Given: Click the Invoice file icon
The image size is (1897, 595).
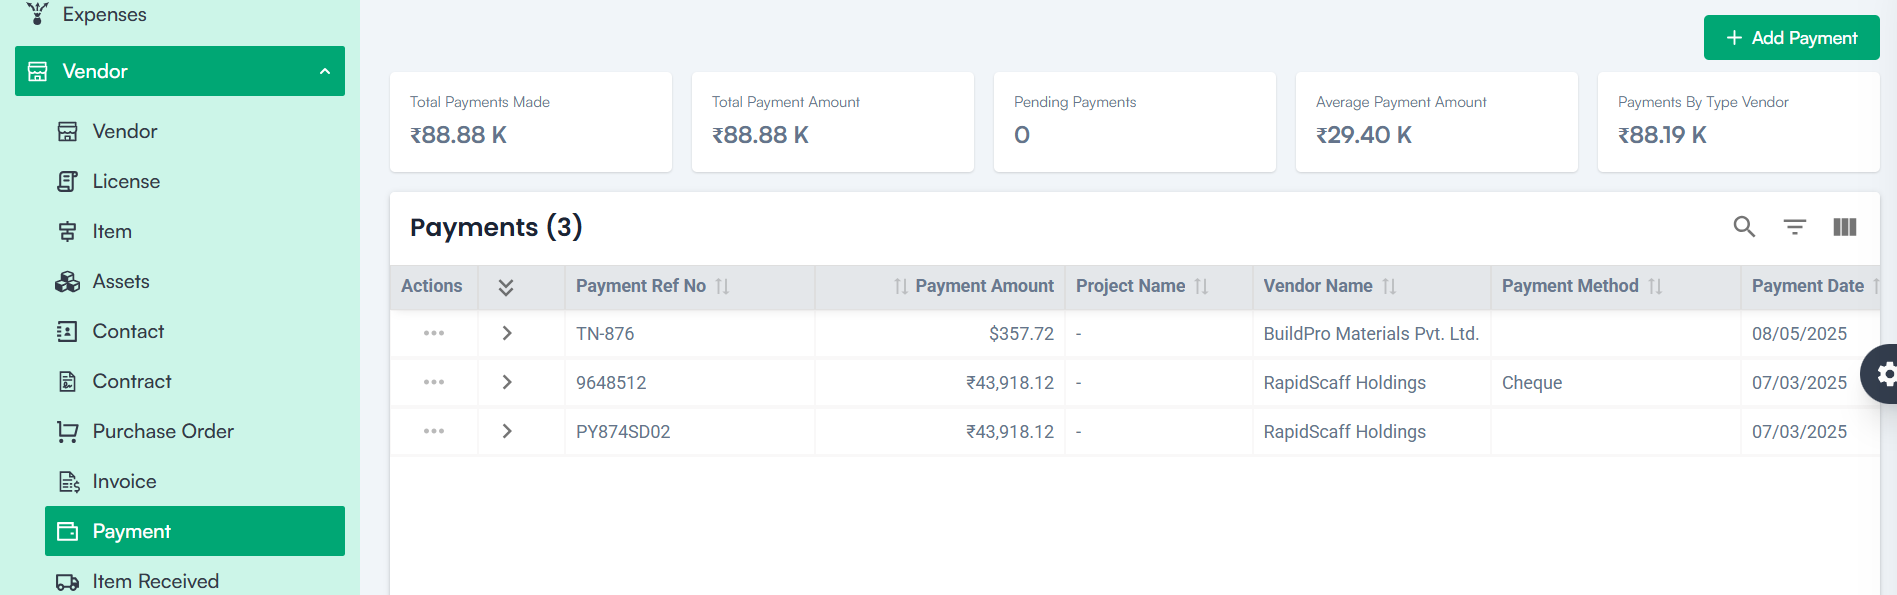Looking at the screenshot, I should click(68, 481).
